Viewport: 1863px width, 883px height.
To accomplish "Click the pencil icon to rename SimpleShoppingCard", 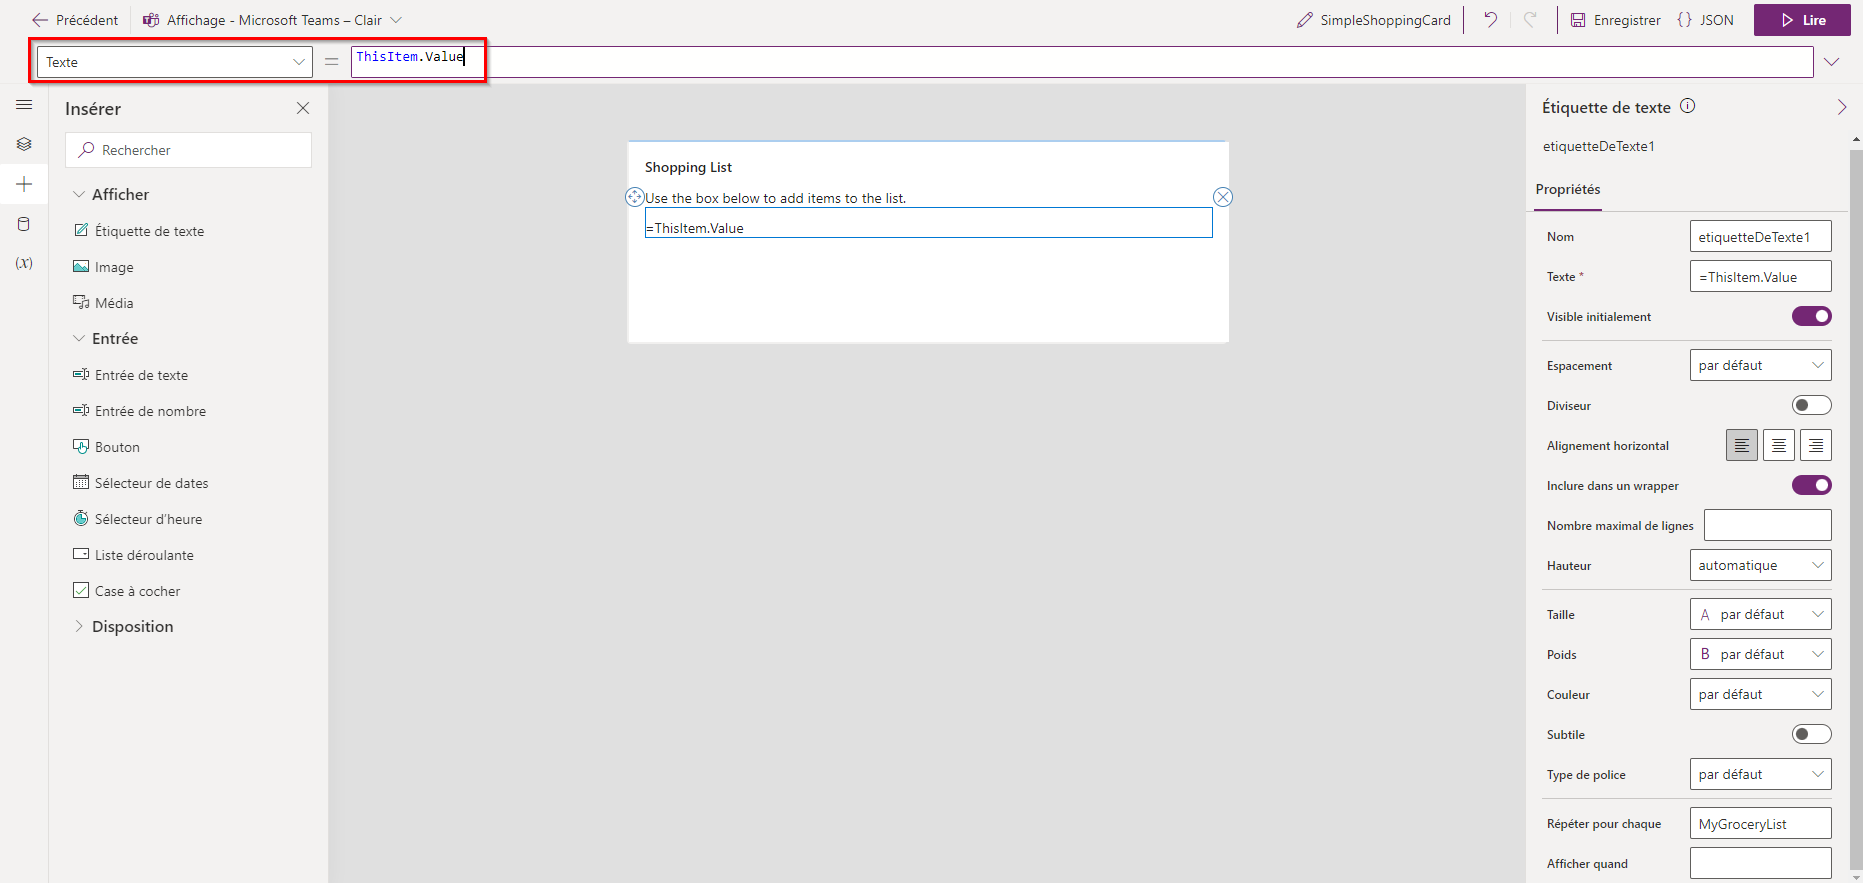I will (x=1304, y=20).
